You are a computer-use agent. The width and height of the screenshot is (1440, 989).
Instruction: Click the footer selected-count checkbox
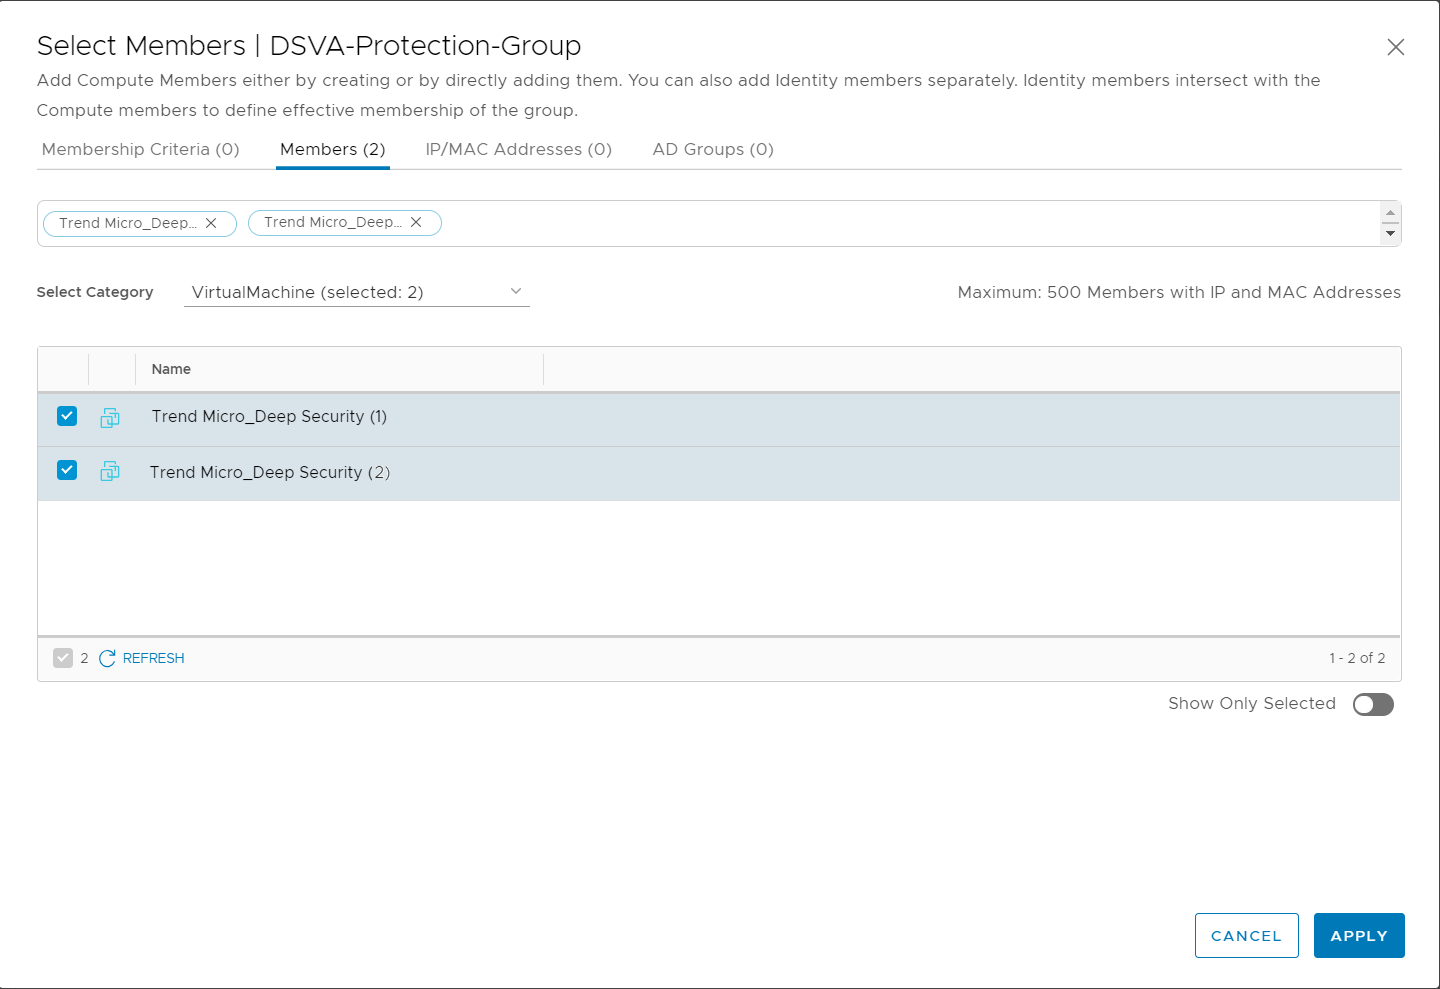point(63,658)
